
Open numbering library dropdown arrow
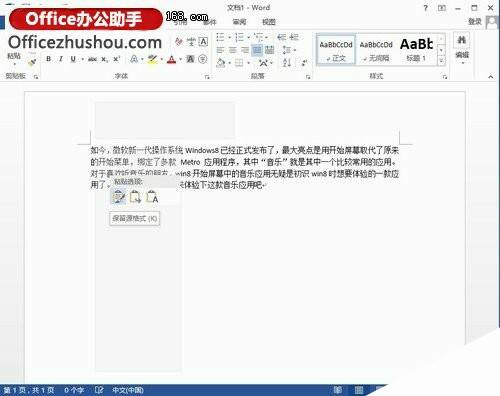pos(248,37)
